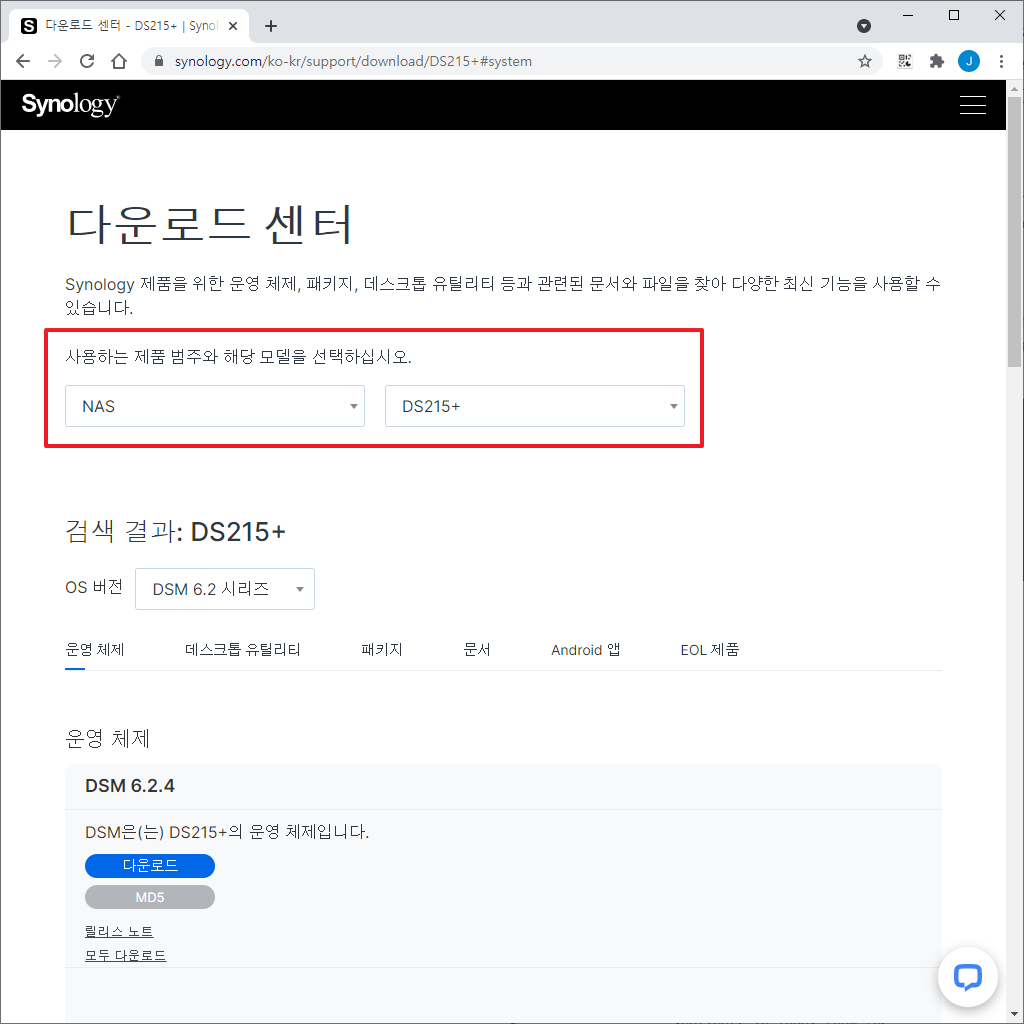This screenshot has width=1024, height=1024.
Task: View site info via the lock icon
Action: 158,61
